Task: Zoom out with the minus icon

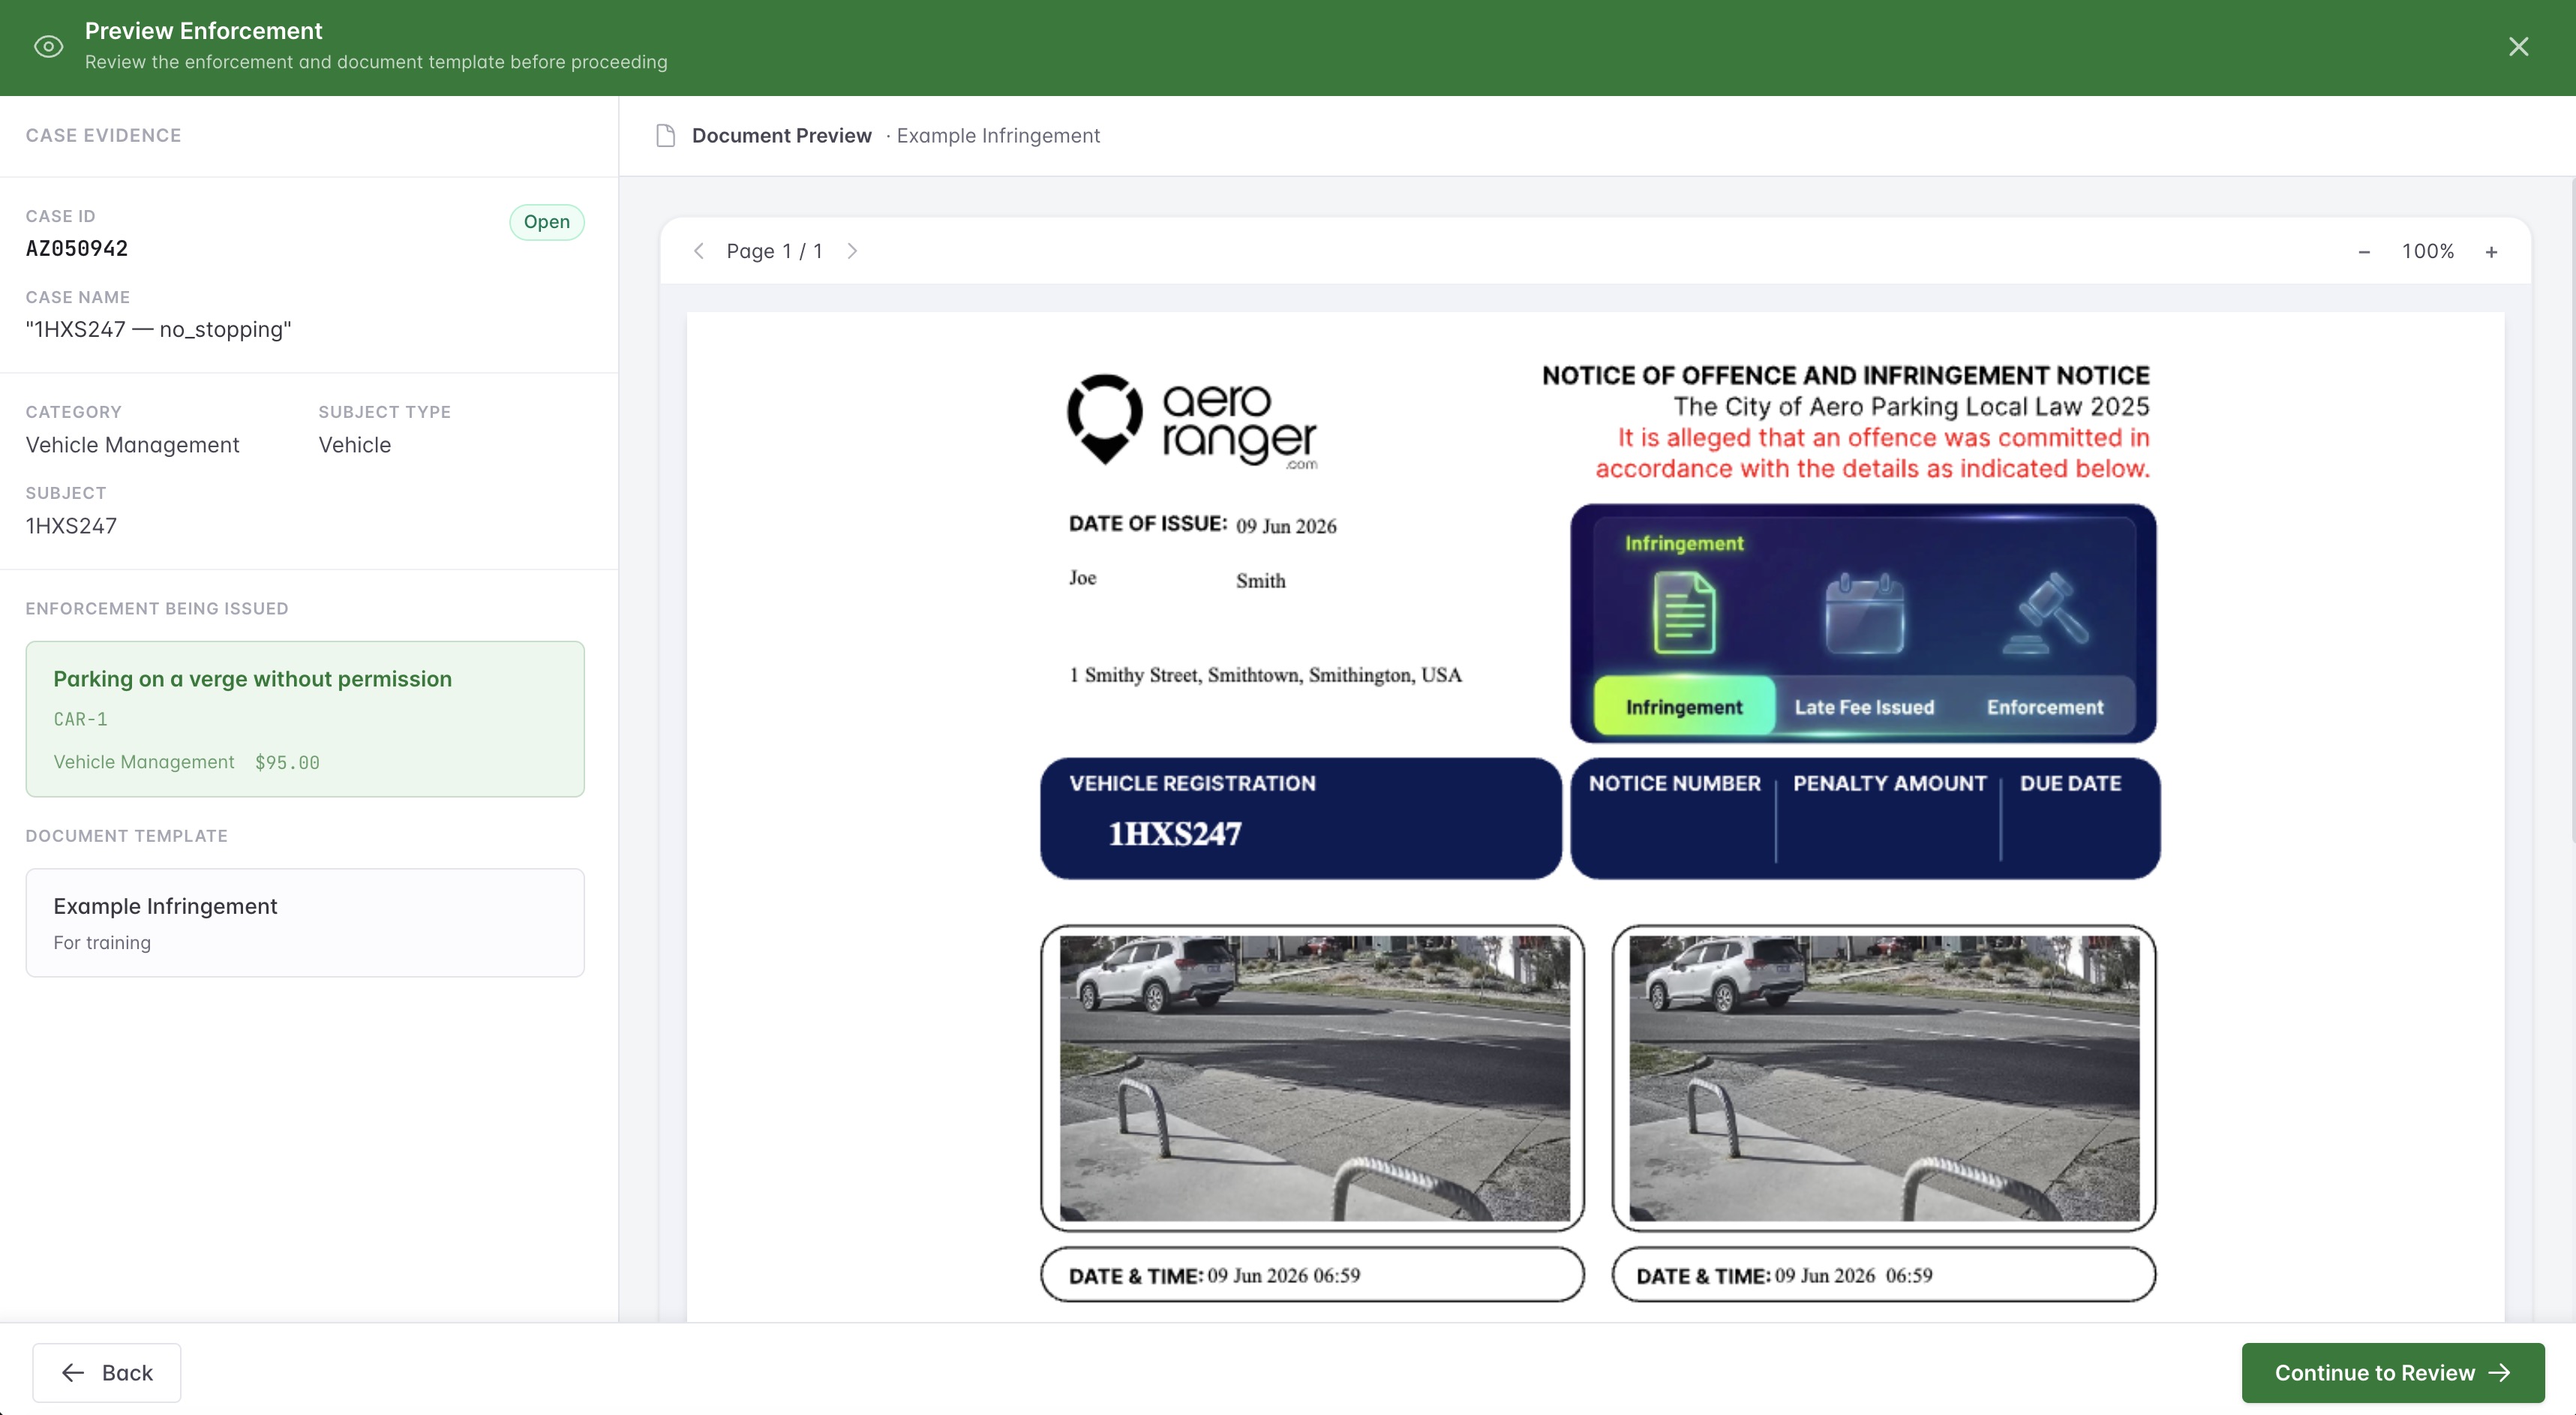Action: click(2364, 252)
